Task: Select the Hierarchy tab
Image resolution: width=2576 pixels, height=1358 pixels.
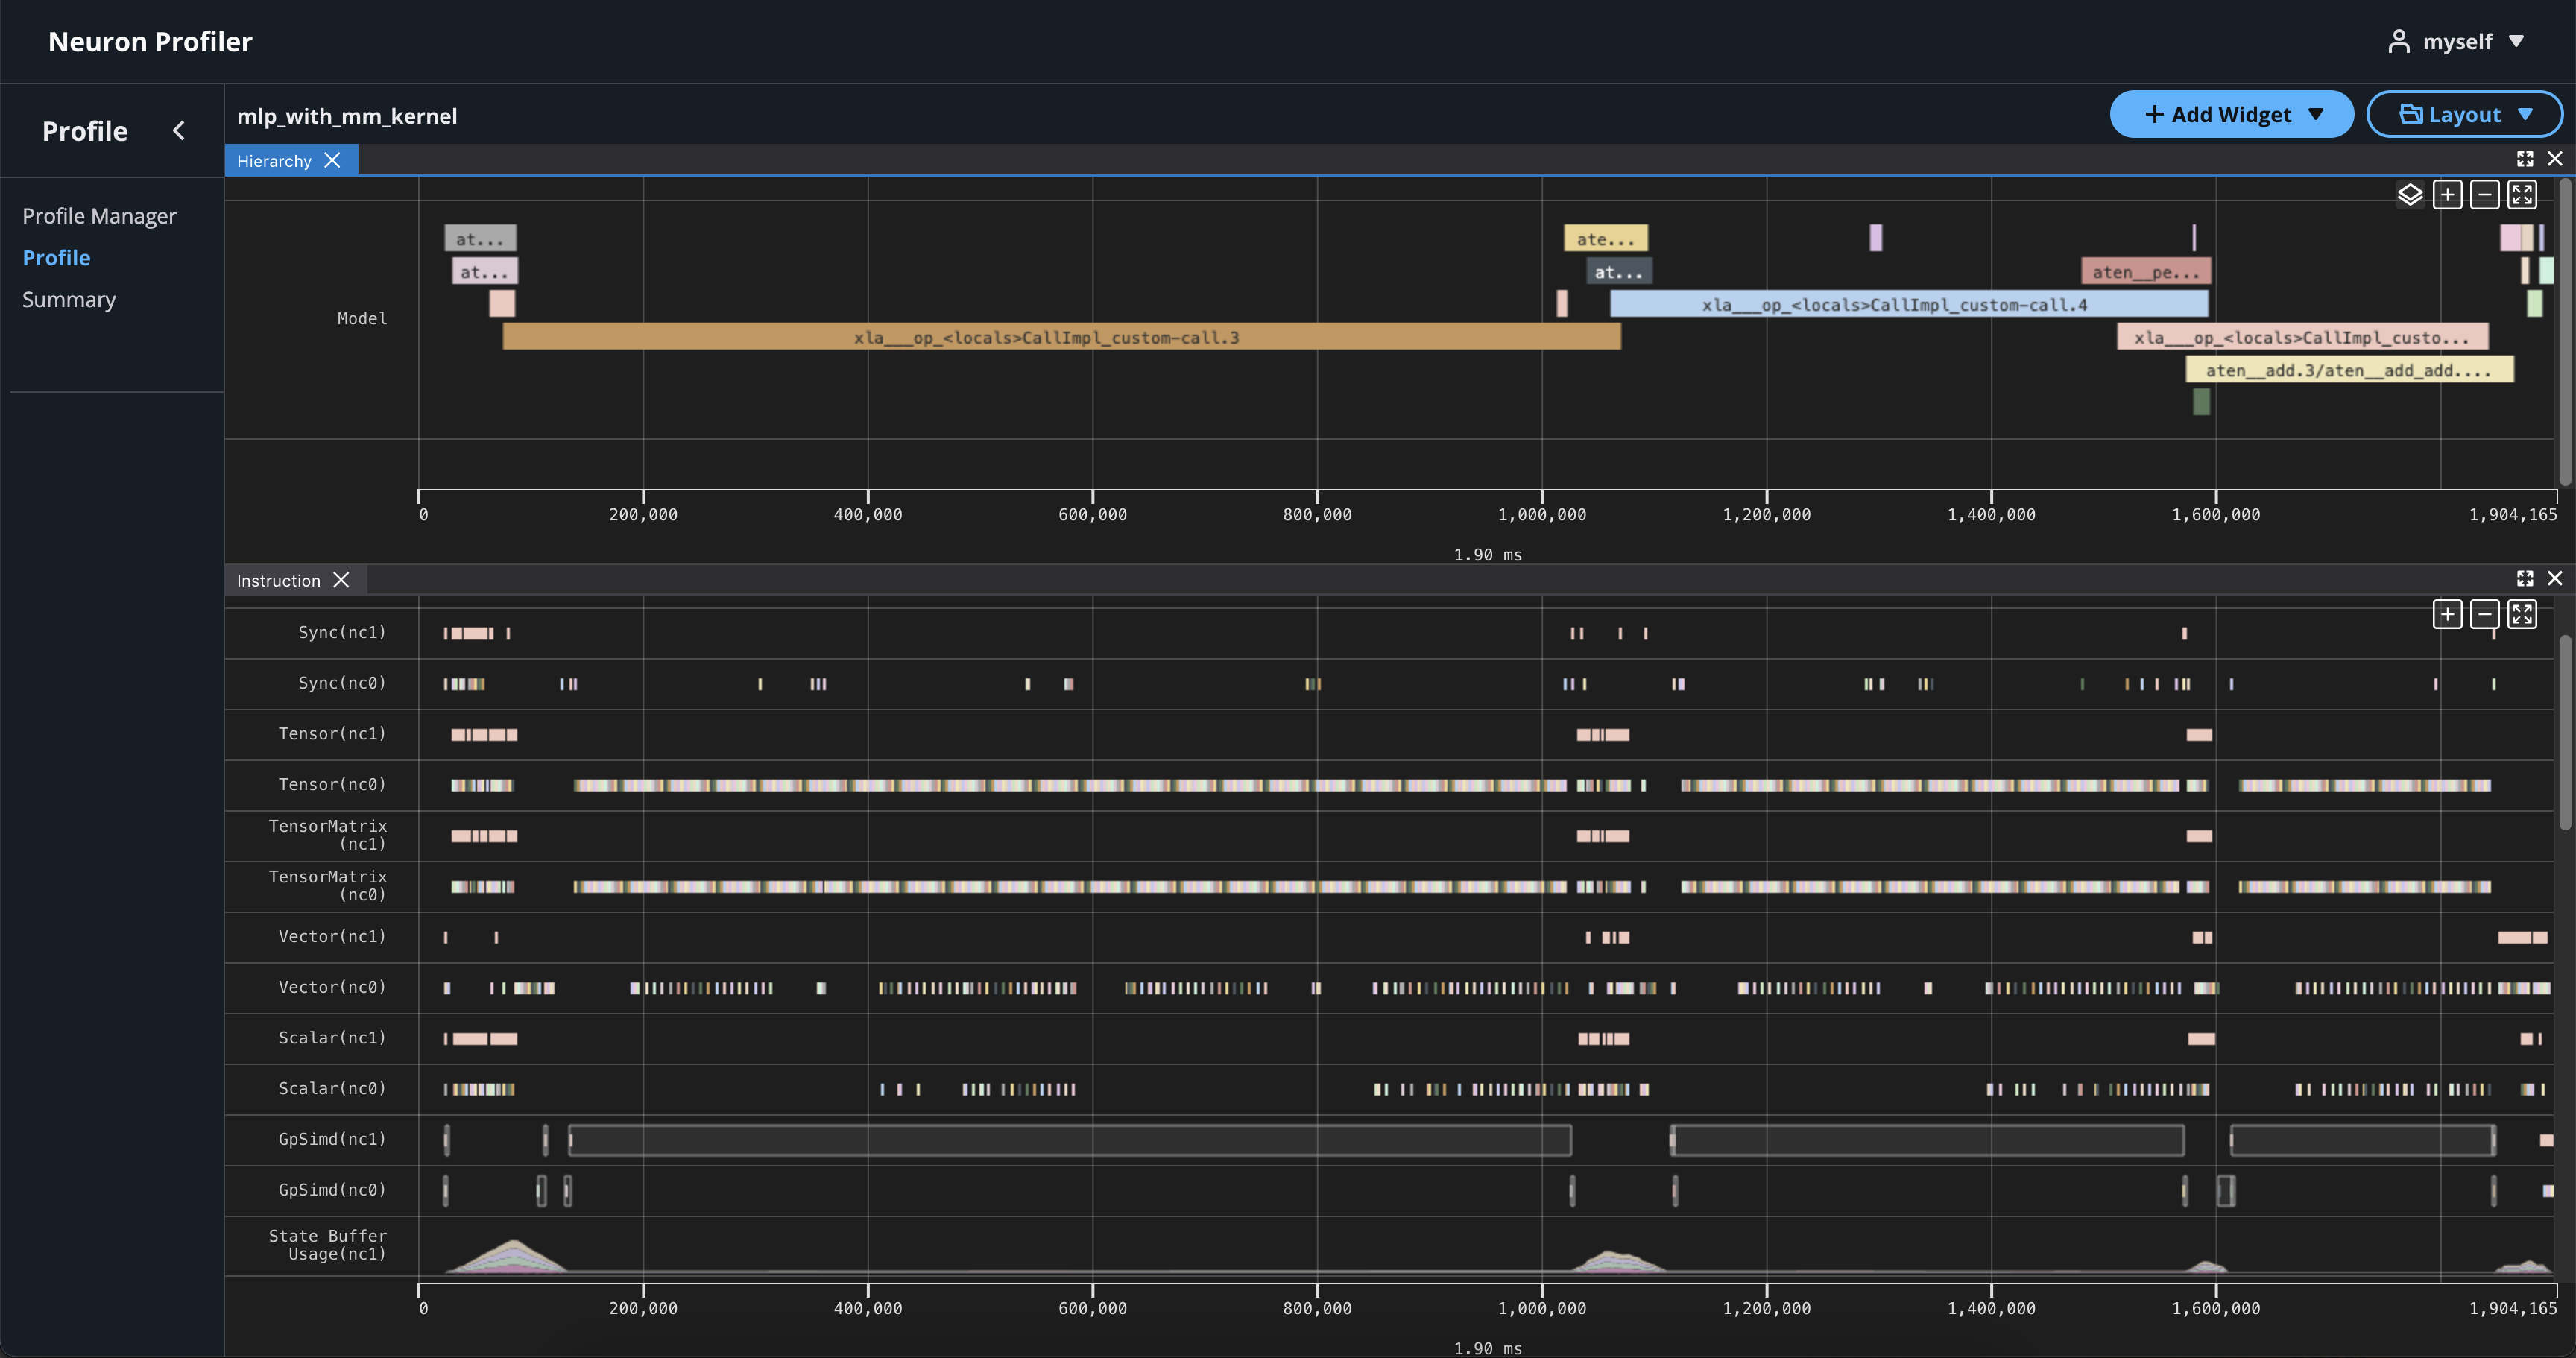Action: [x=274, y=161]
